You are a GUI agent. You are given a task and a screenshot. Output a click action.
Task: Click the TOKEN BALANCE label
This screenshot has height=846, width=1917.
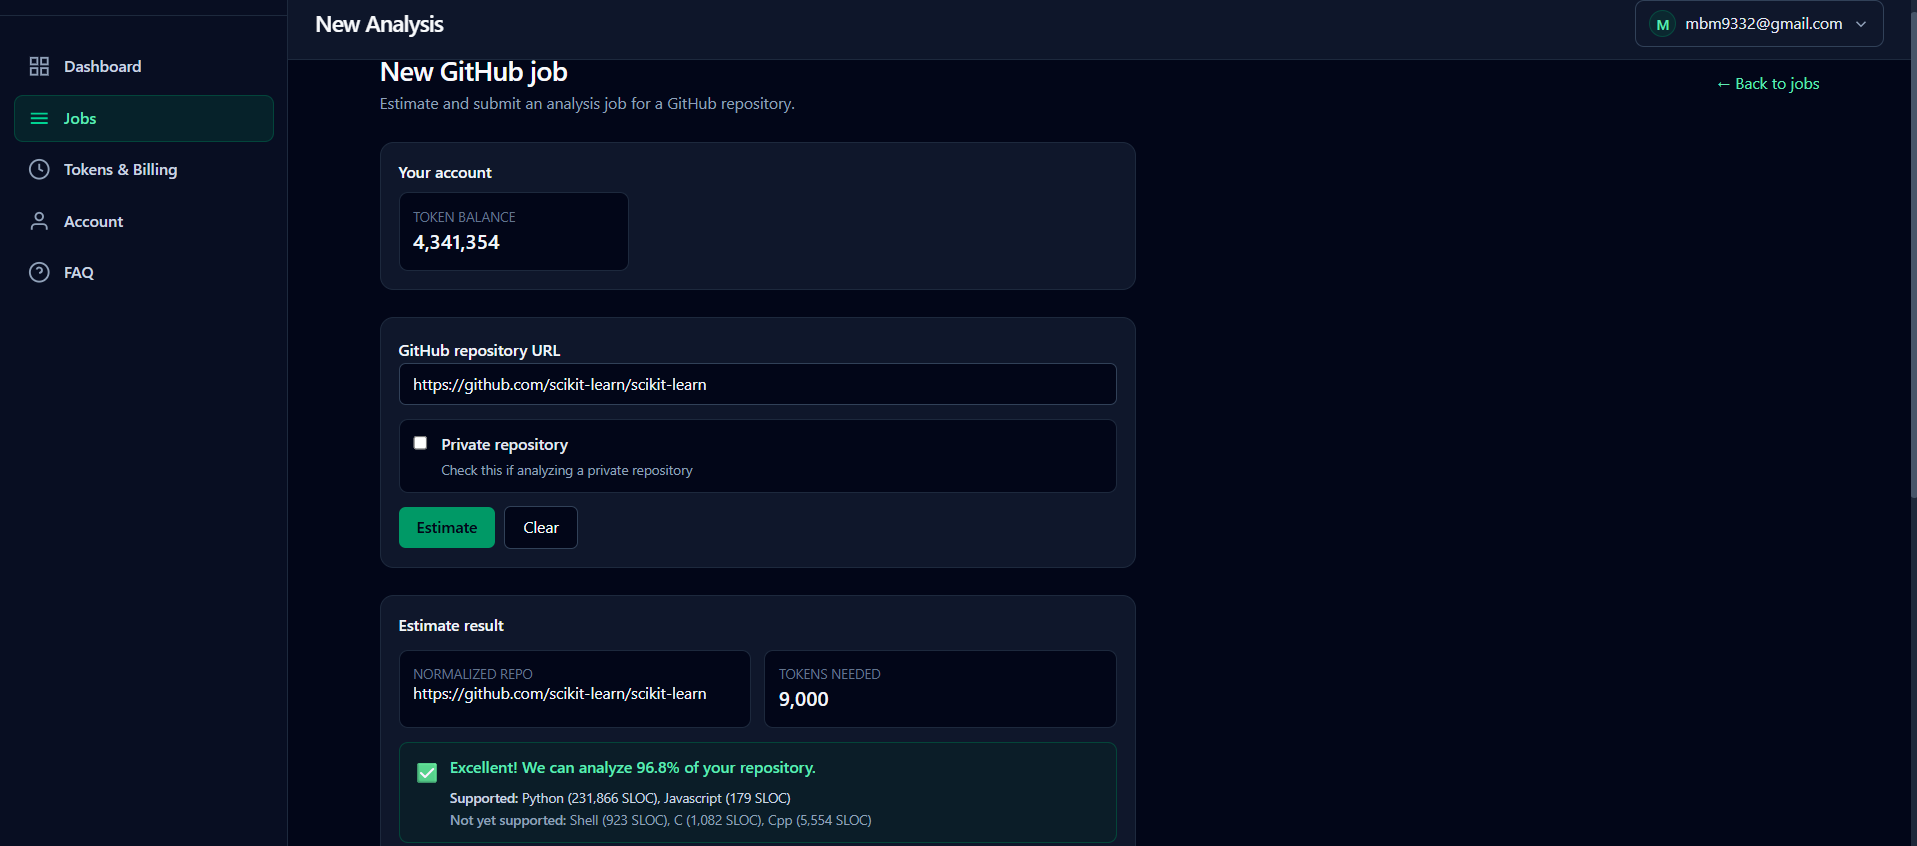click(x=464, y=217)
